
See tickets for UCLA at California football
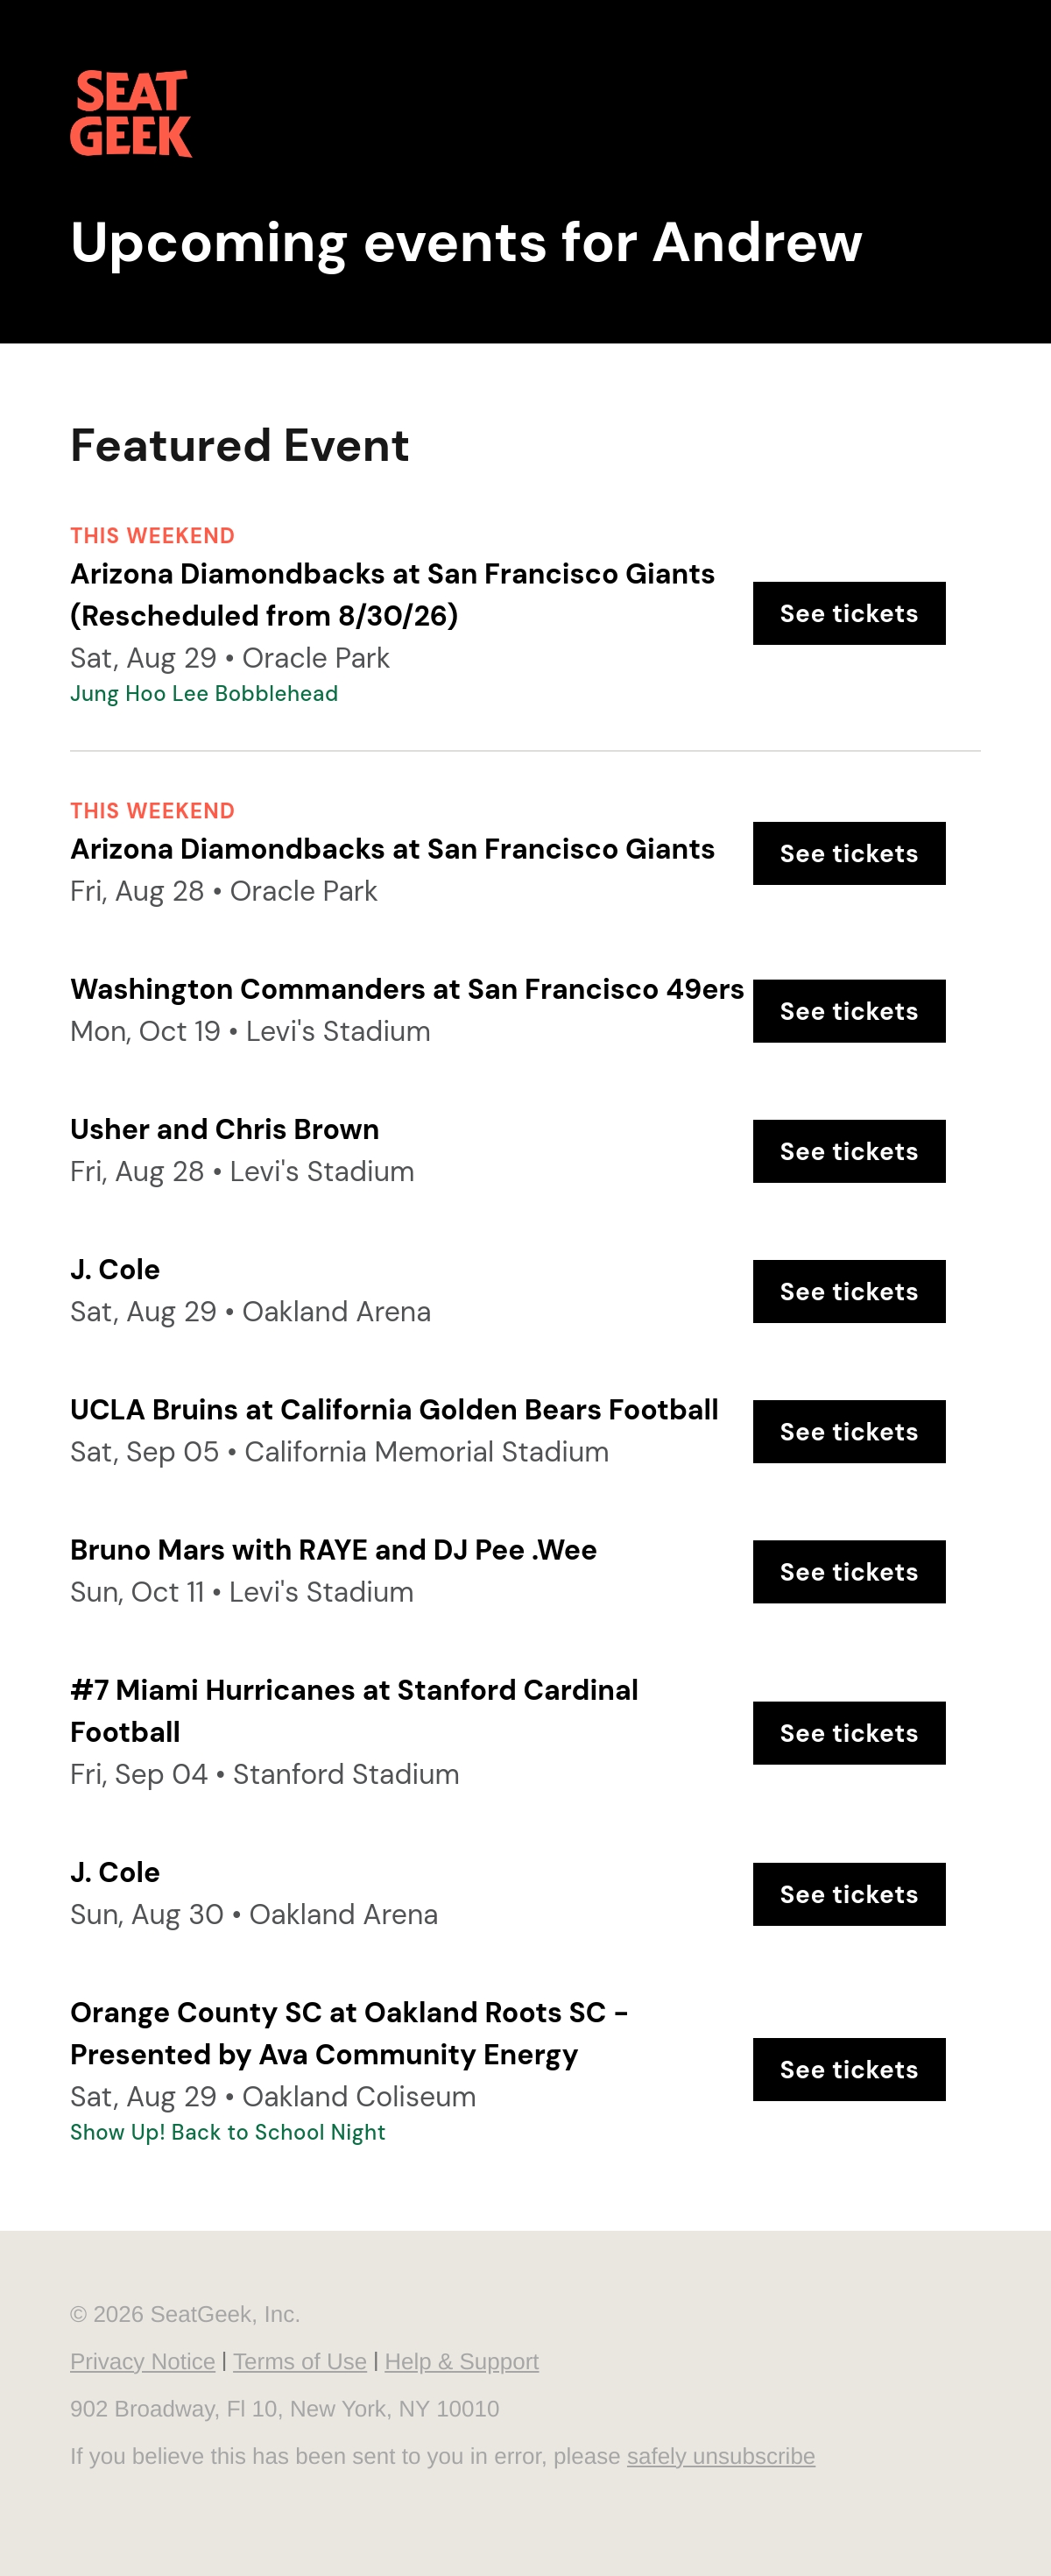tap(849, 1431)
